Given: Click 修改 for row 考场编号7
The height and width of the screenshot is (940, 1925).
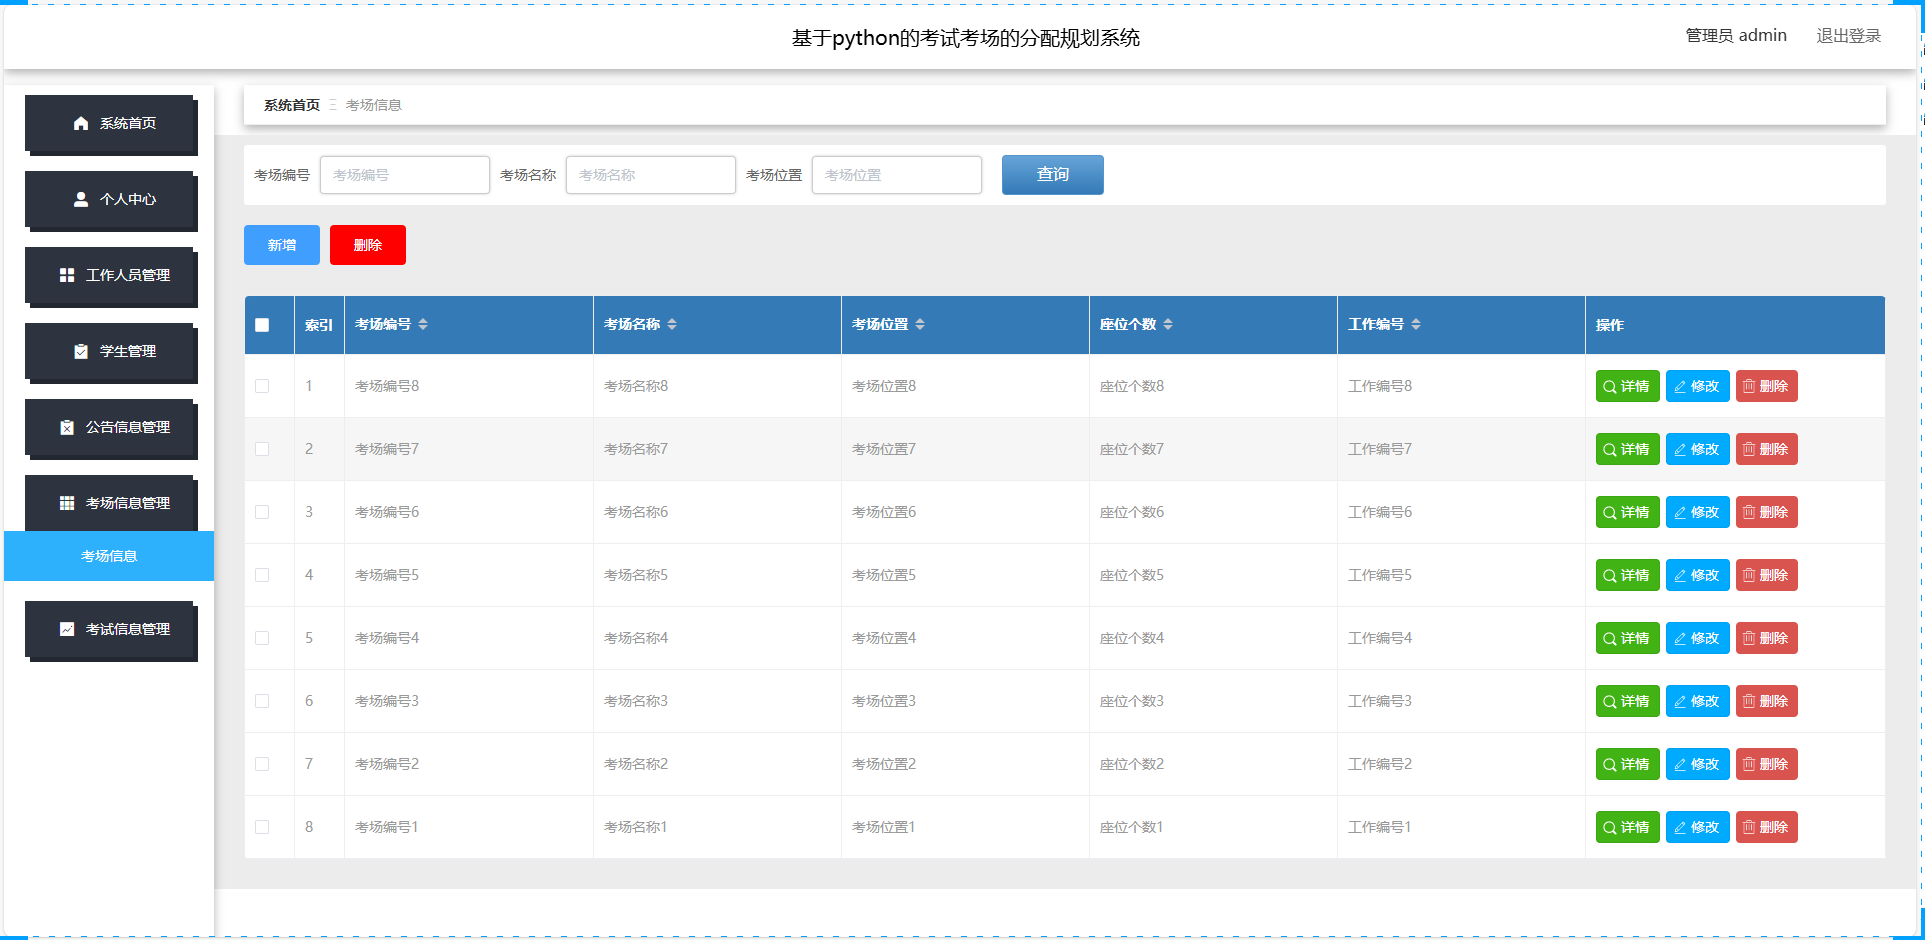Looking at the screenshot, I should [1697, 449].
